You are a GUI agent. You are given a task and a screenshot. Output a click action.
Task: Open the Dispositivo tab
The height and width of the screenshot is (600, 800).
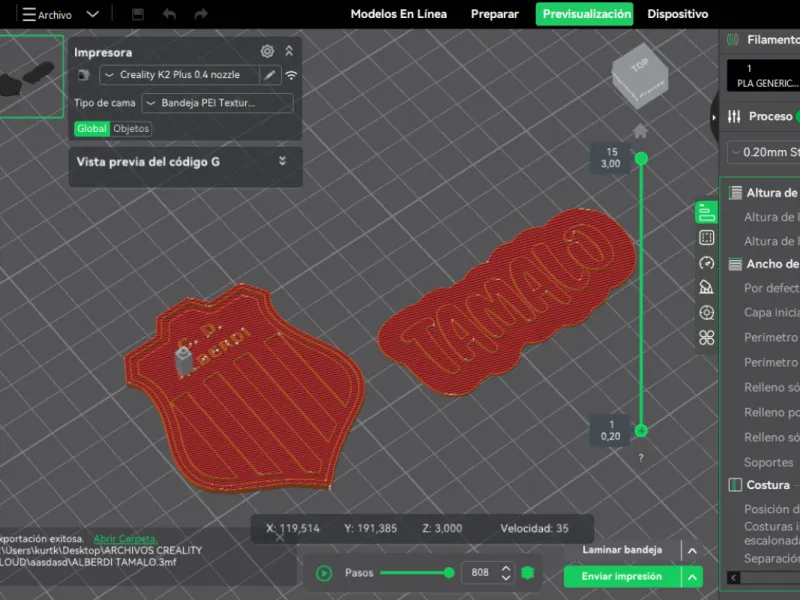point(678,14)
